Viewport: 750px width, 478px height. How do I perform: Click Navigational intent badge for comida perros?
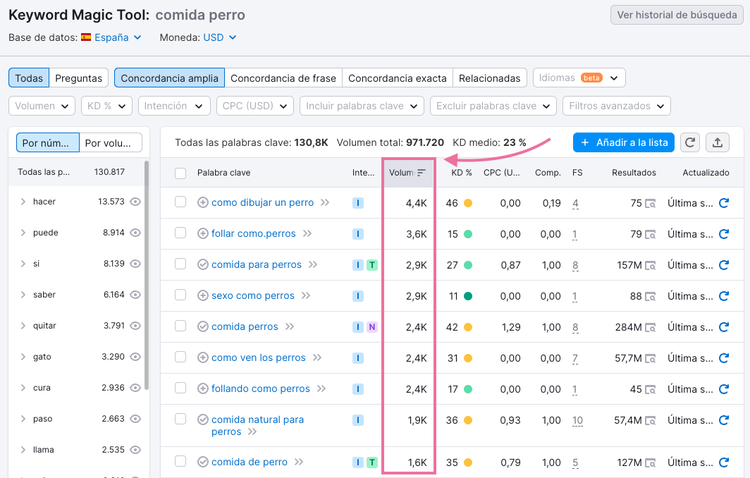click(x=372, y=327)
